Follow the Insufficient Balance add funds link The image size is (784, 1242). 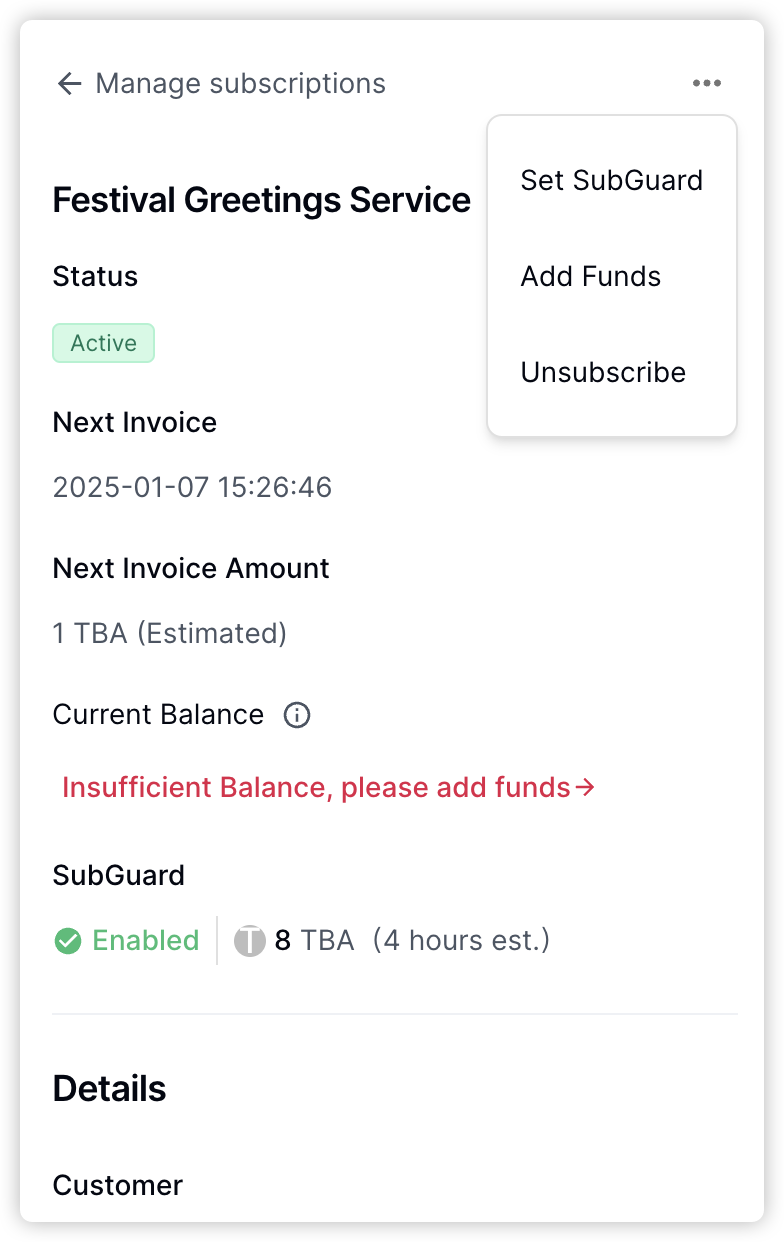pyautogui.click(x=316, y=787)
